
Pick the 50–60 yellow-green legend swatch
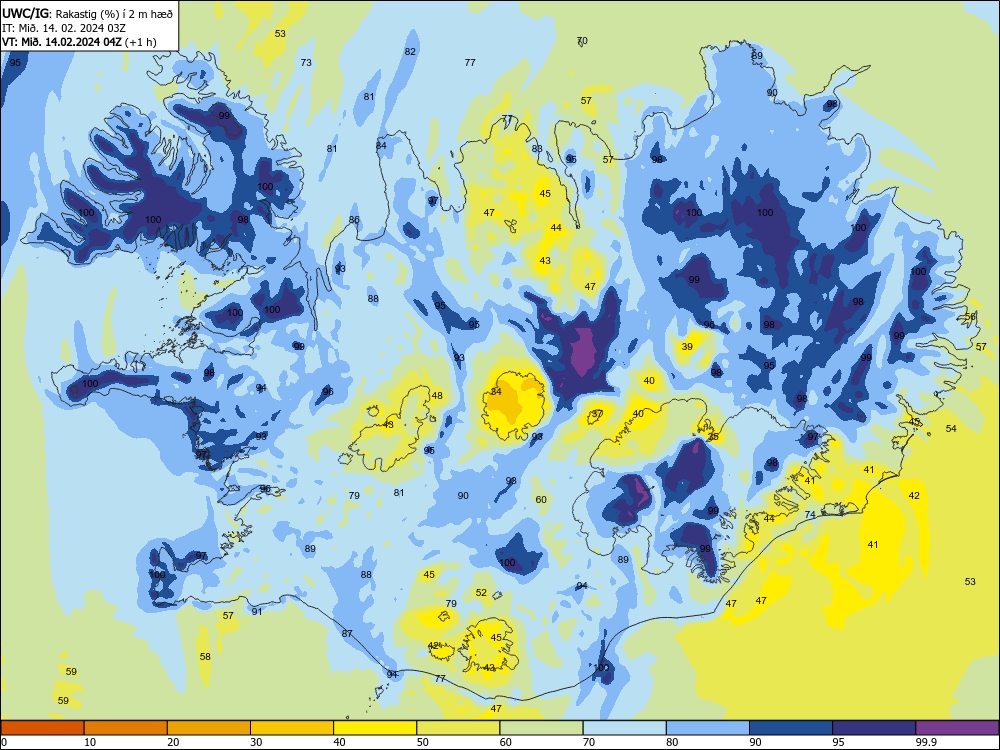coord(458,728)
